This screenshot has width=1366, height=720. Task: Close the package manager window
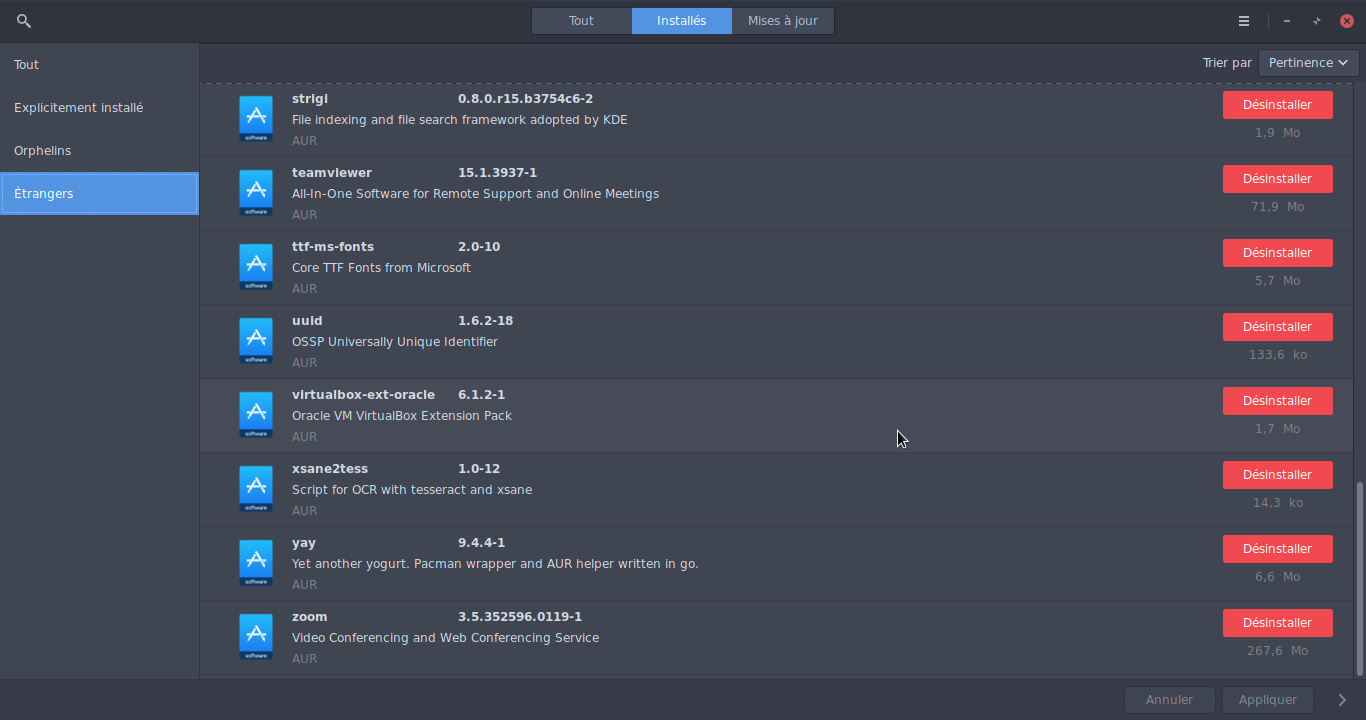(1347, 21)
